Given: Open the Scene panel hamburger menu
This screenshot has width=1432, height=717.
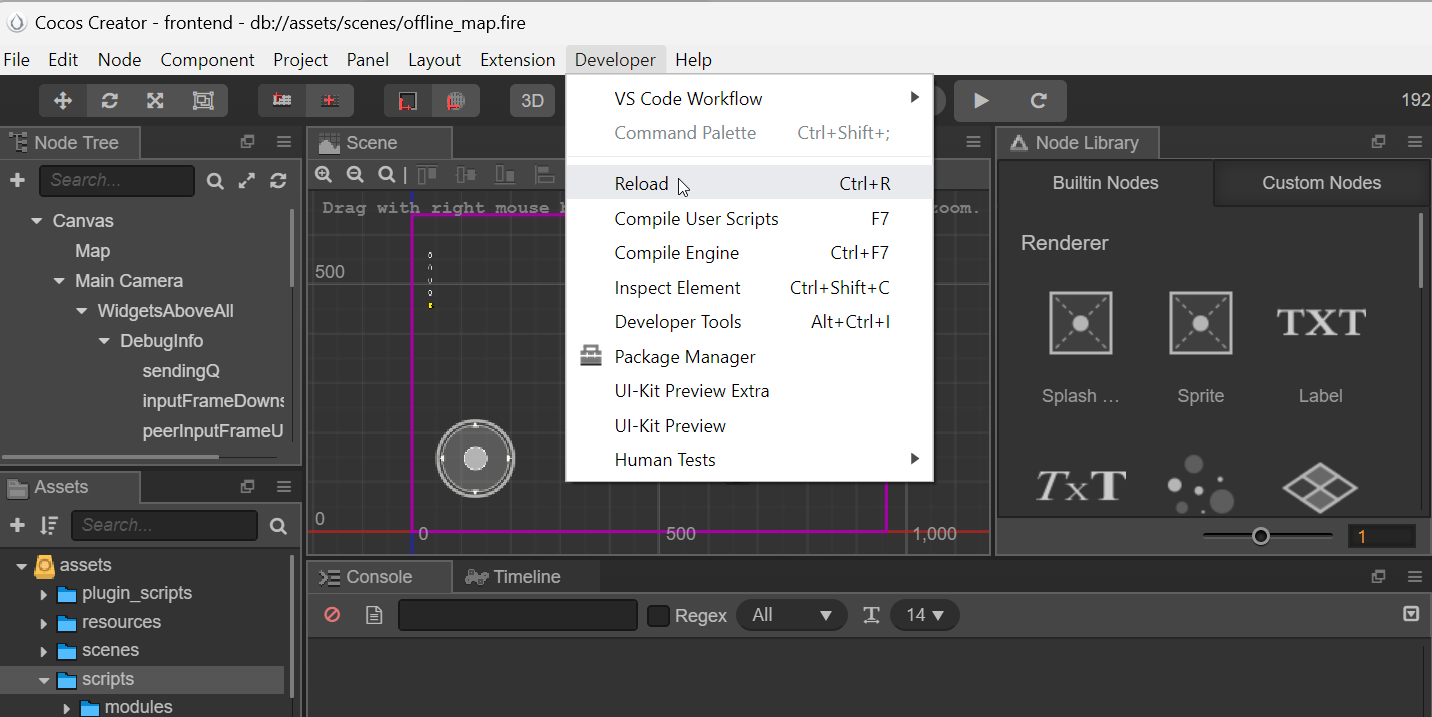Looking at the screenshot, I should [973, 142].
